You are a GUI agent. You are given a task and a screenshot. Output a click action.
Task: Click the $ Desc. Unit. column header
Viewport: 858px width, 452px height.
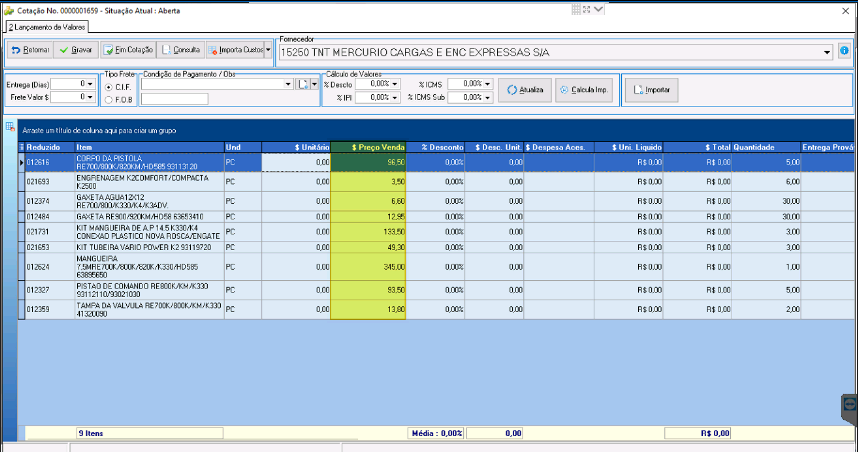(x=494, y=147)
